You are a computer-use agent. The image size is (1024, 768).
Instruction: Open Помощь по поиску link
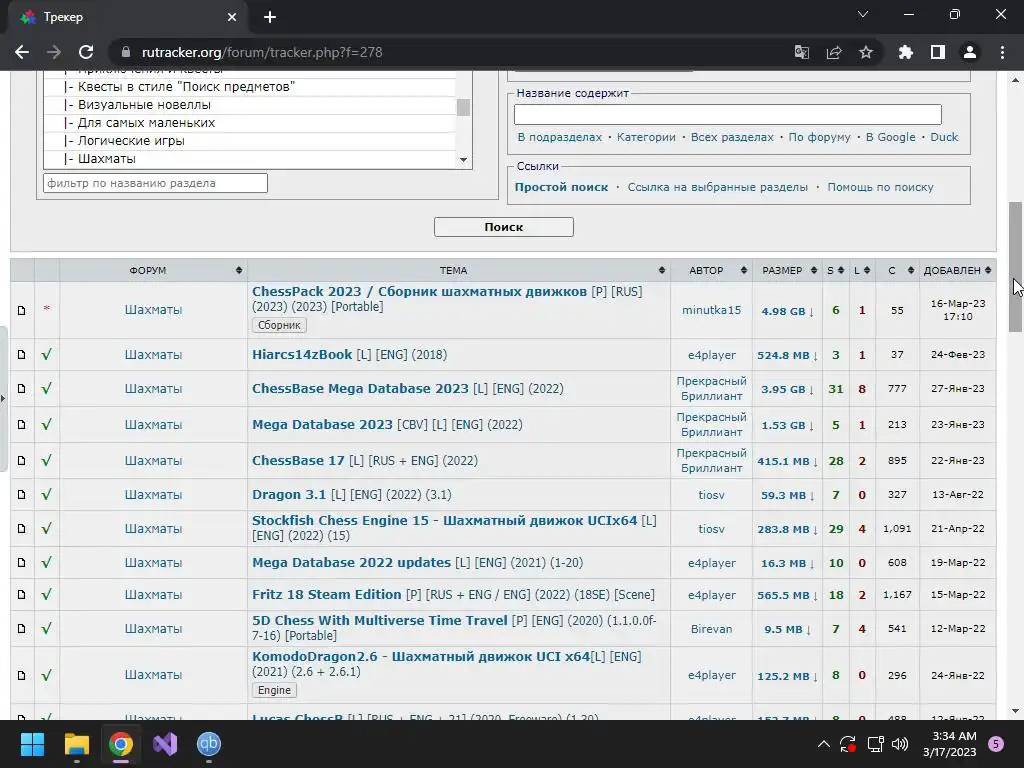click(x=880, y=187)
